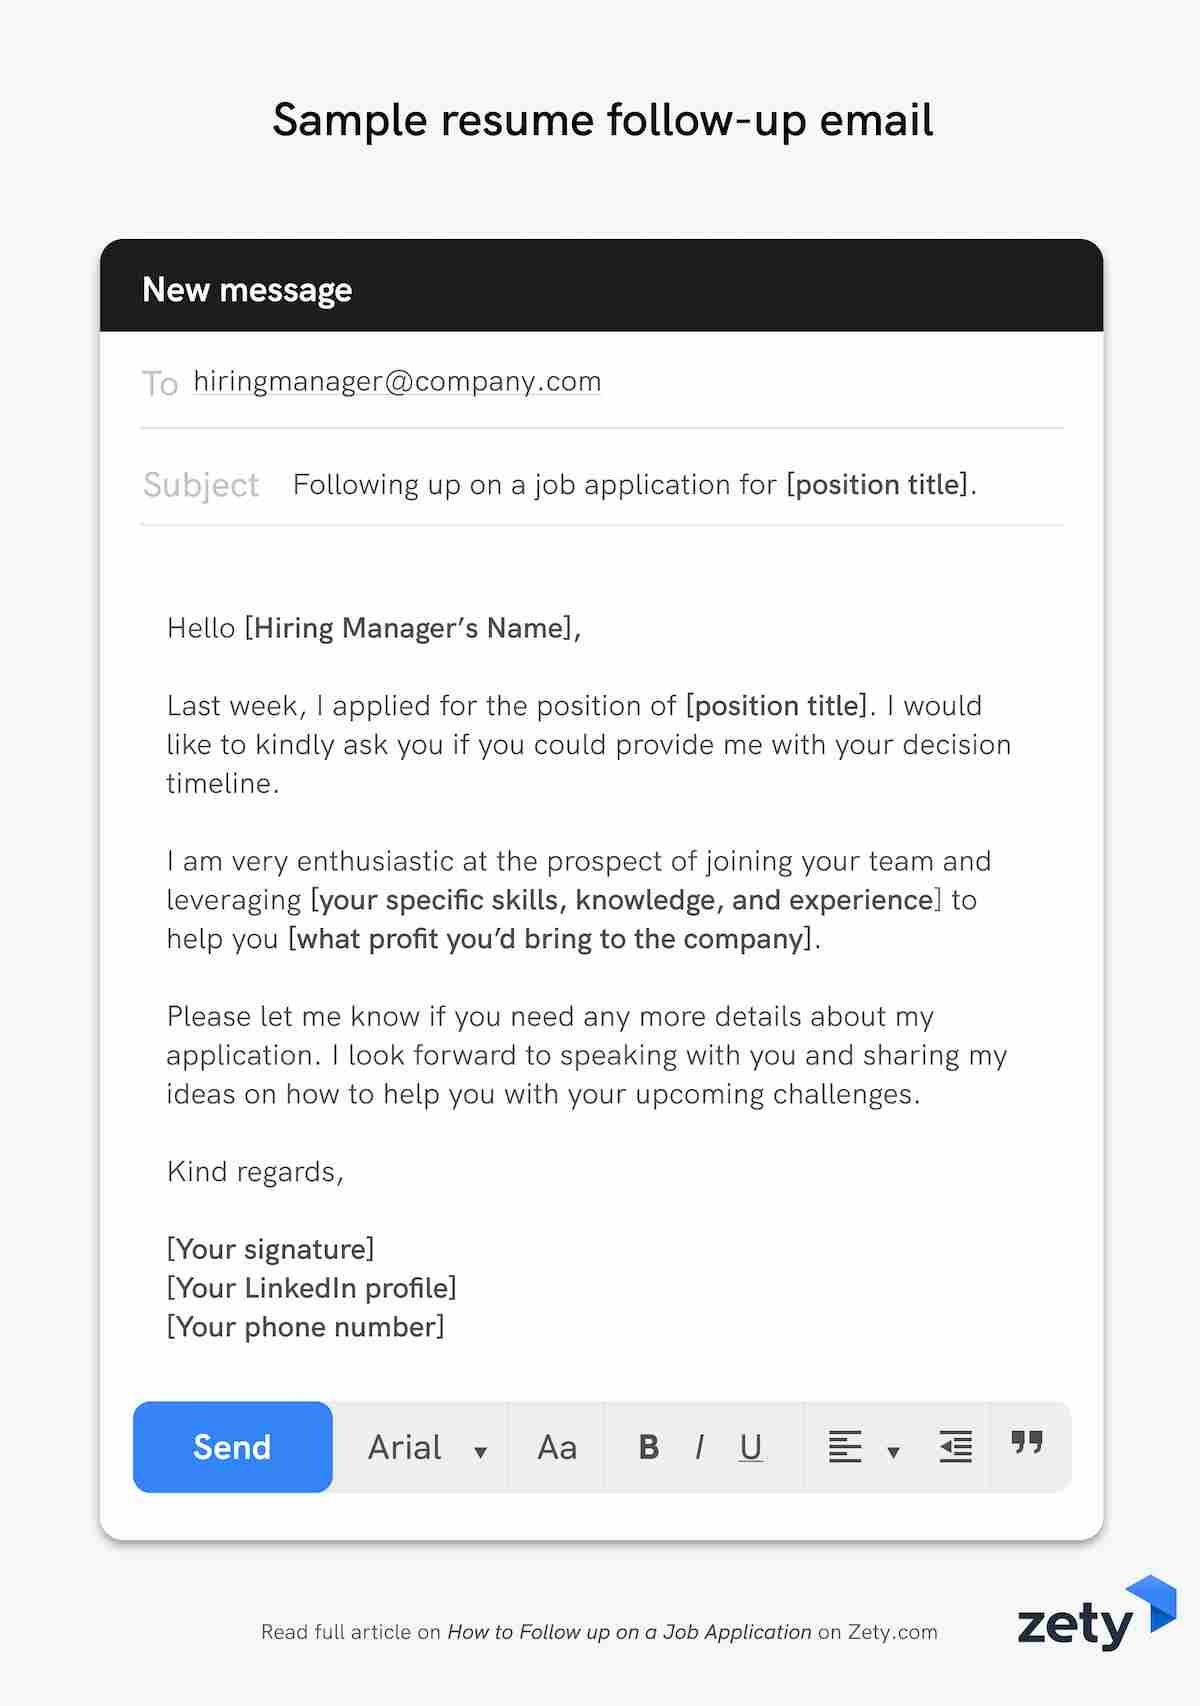Toggle bold formatting
Image resolution: width=1200 pixels, height=1706 pixels.
(x=648, y=1447)
